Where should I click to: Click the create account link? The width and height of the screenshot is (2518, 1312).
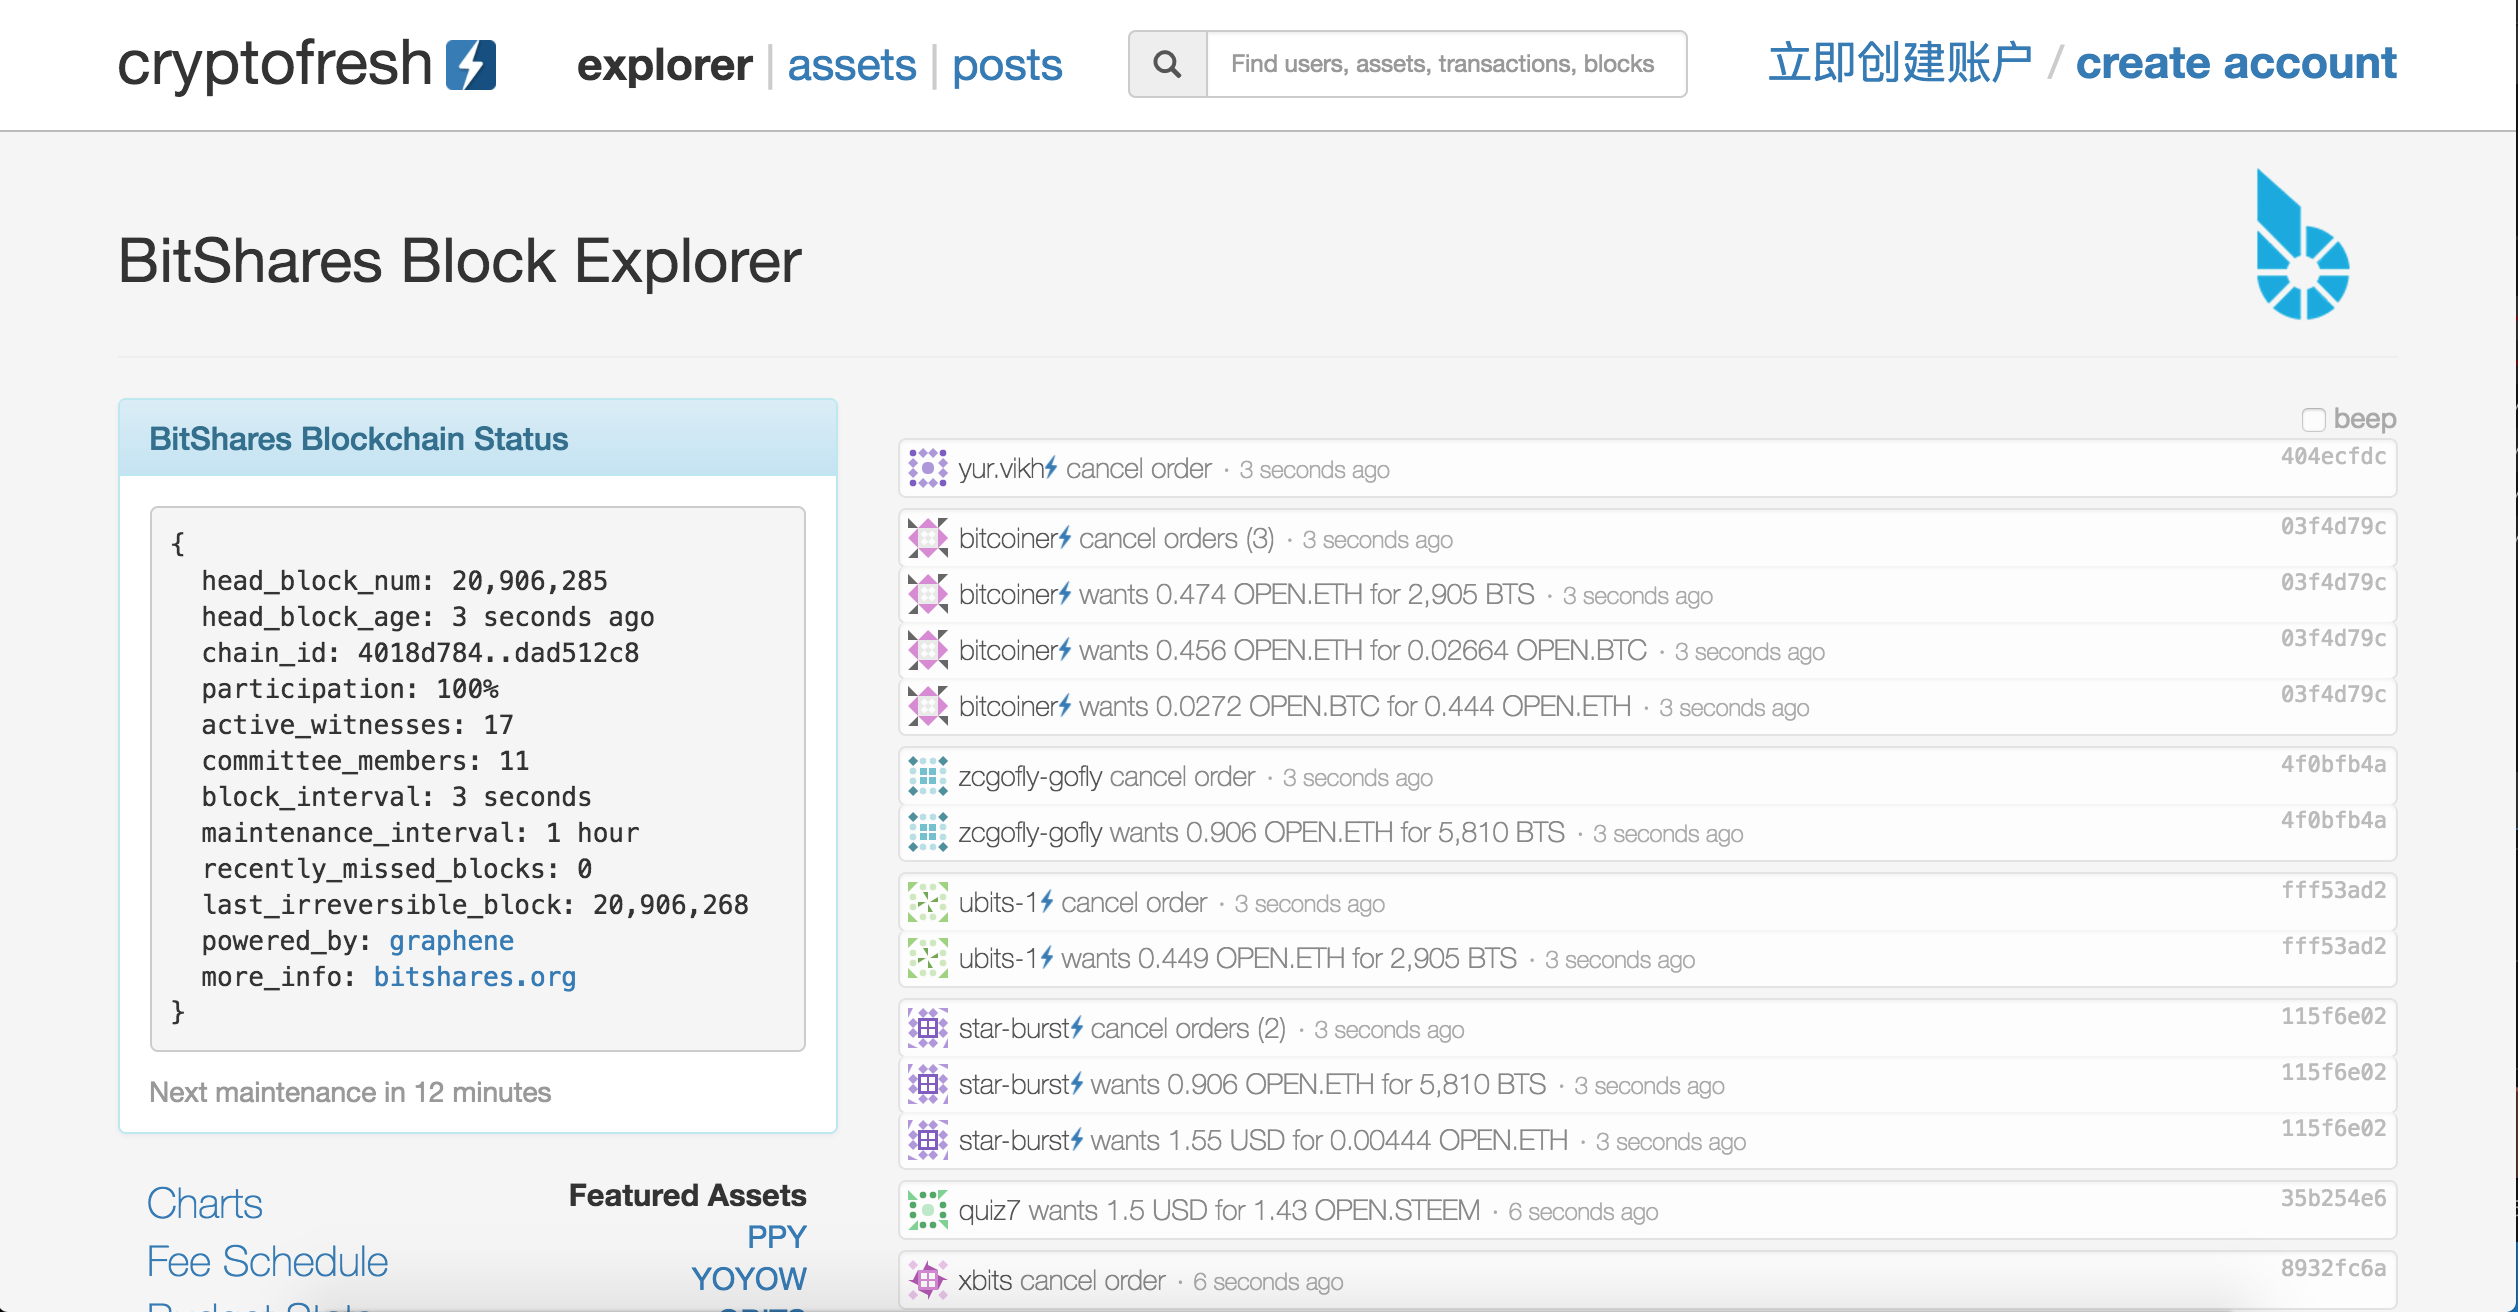pos(2236,63)
